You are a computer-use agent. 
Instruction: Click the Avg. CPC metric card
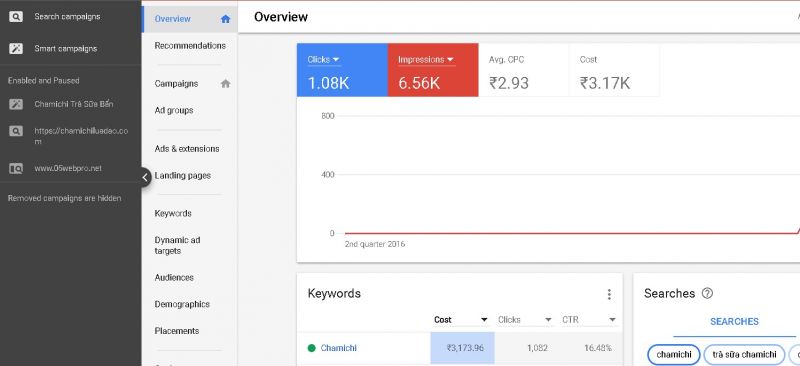[x=523, y=70]
